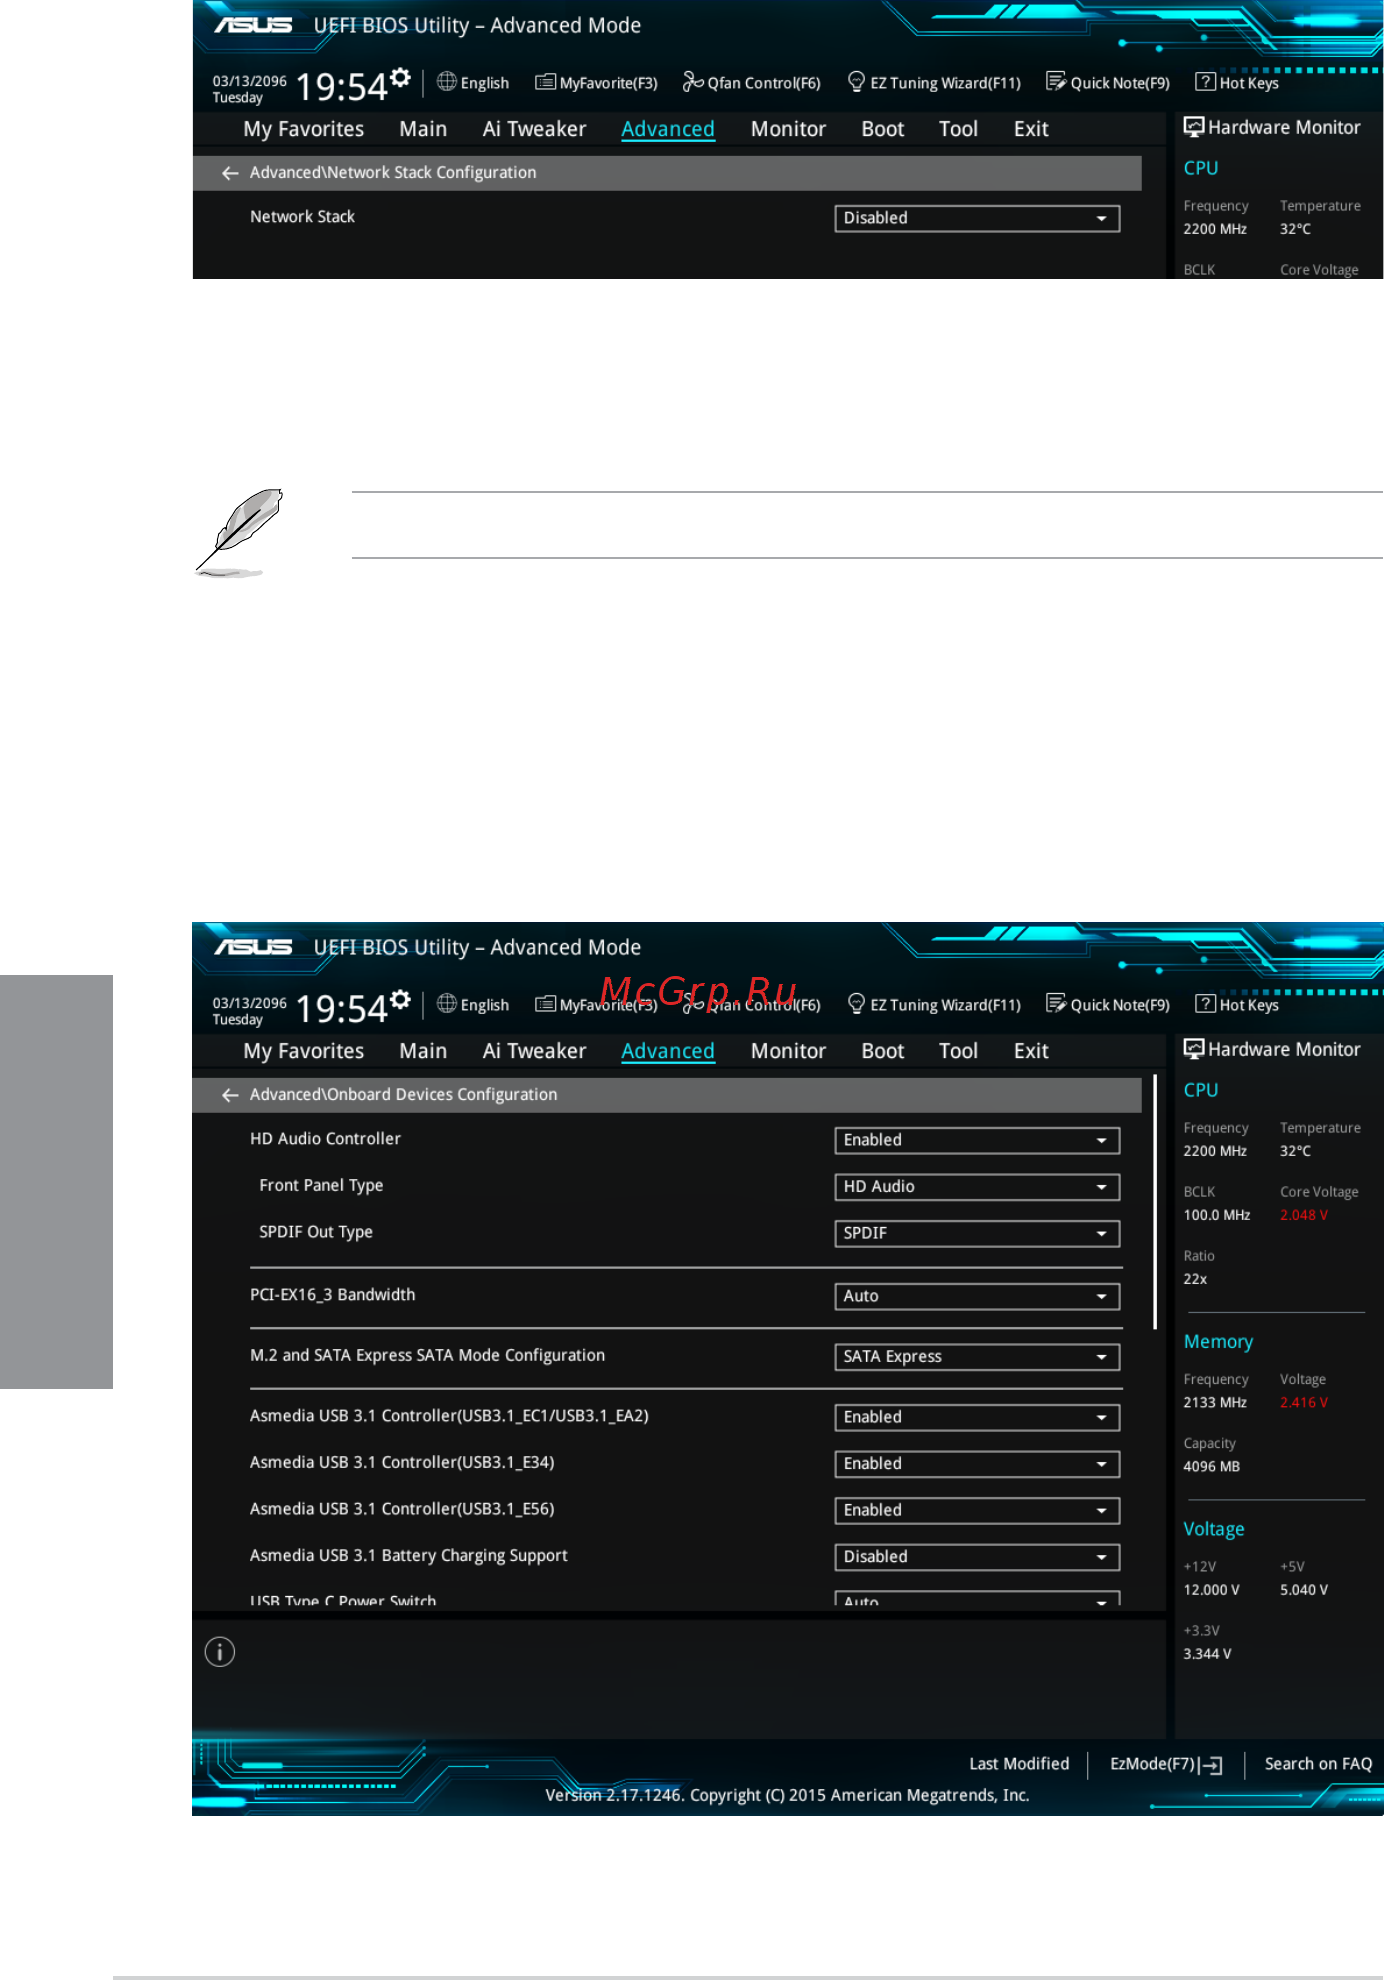Select Advanced tab in Network Stack screen
This screenshot has height=1980, width=1384.
pyautogui.click(x=668, y=129)
